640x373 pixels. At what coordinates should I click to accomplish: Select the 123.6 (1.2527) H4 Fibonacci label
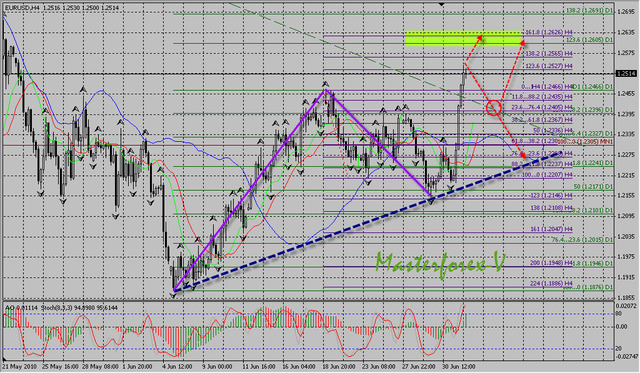click(549, 66)
